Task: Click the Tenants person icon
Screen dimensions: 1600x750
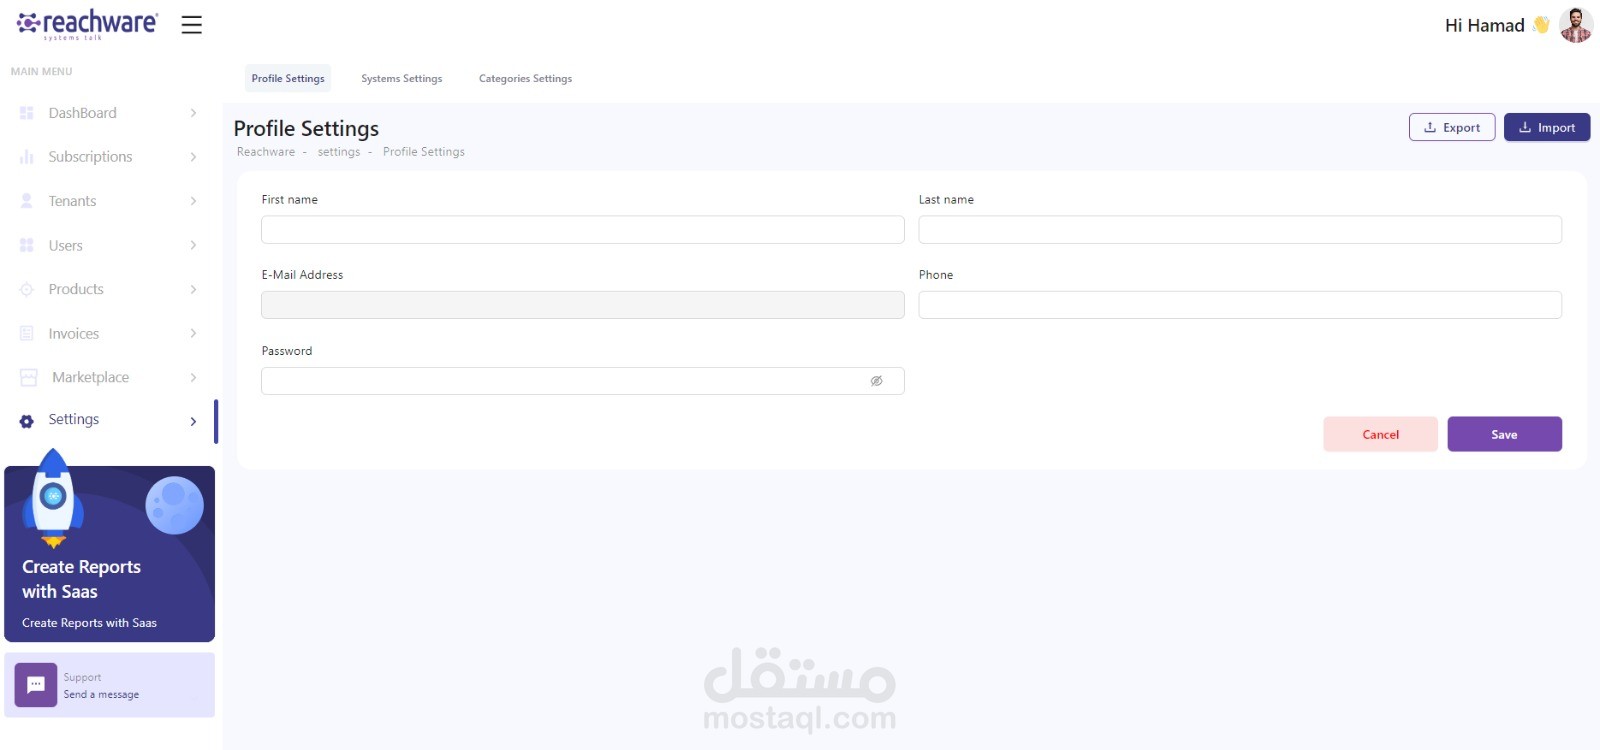Action: [x=27, y=201]
